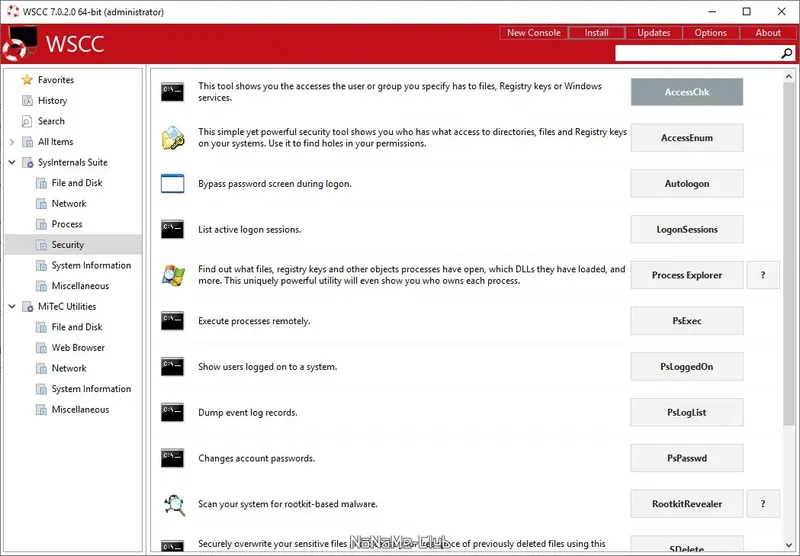This screenshot has width=800, height=556.
Task: Click the PsLoggedOn console icon
Action: click(x=172, y=367)
